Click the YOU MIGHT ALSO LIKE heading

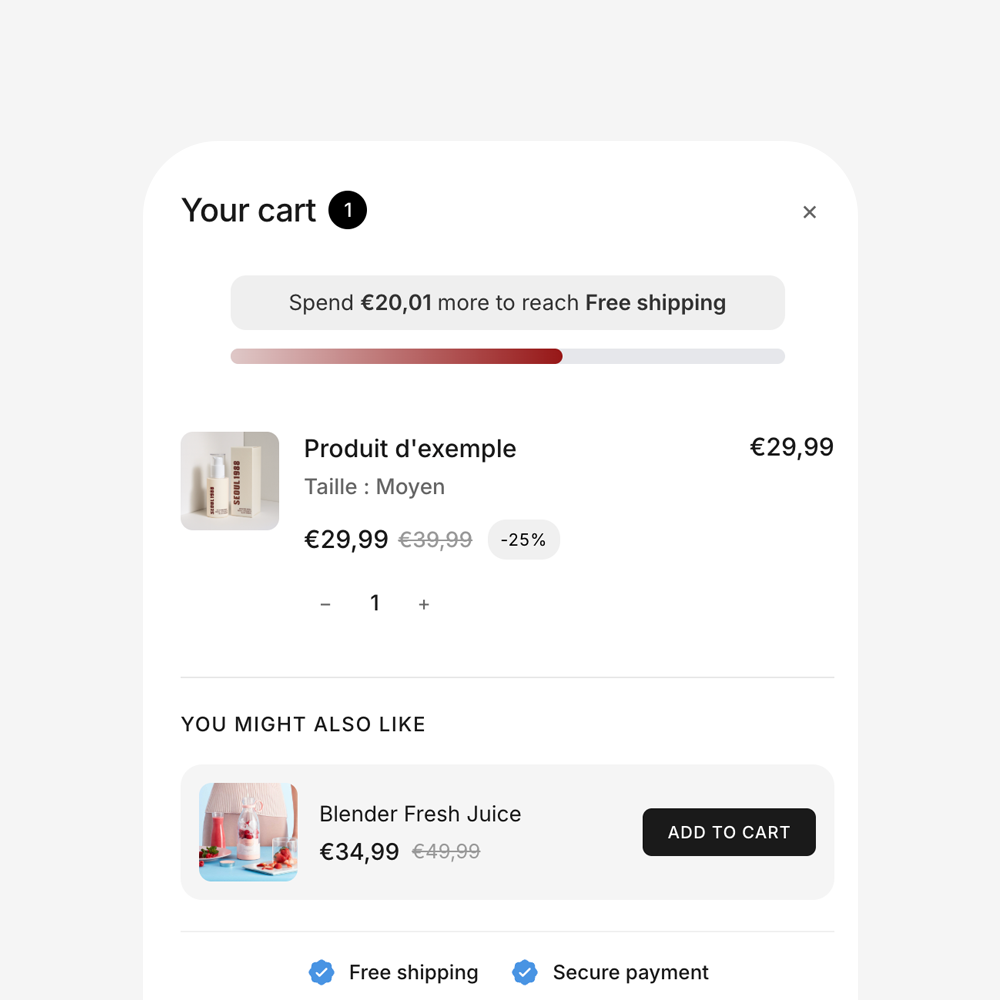click(303, 724)
